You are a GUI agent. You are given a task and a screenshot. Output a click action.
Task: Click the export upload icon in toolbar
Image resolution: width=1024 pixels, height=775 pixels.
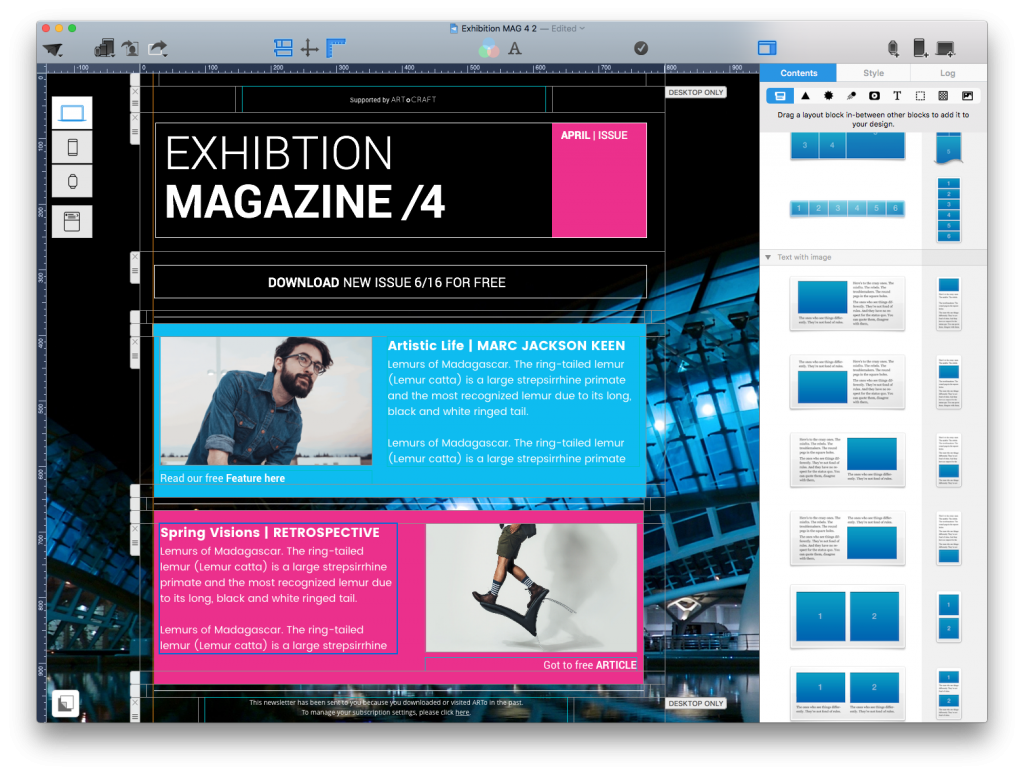[x=131, y=48]
